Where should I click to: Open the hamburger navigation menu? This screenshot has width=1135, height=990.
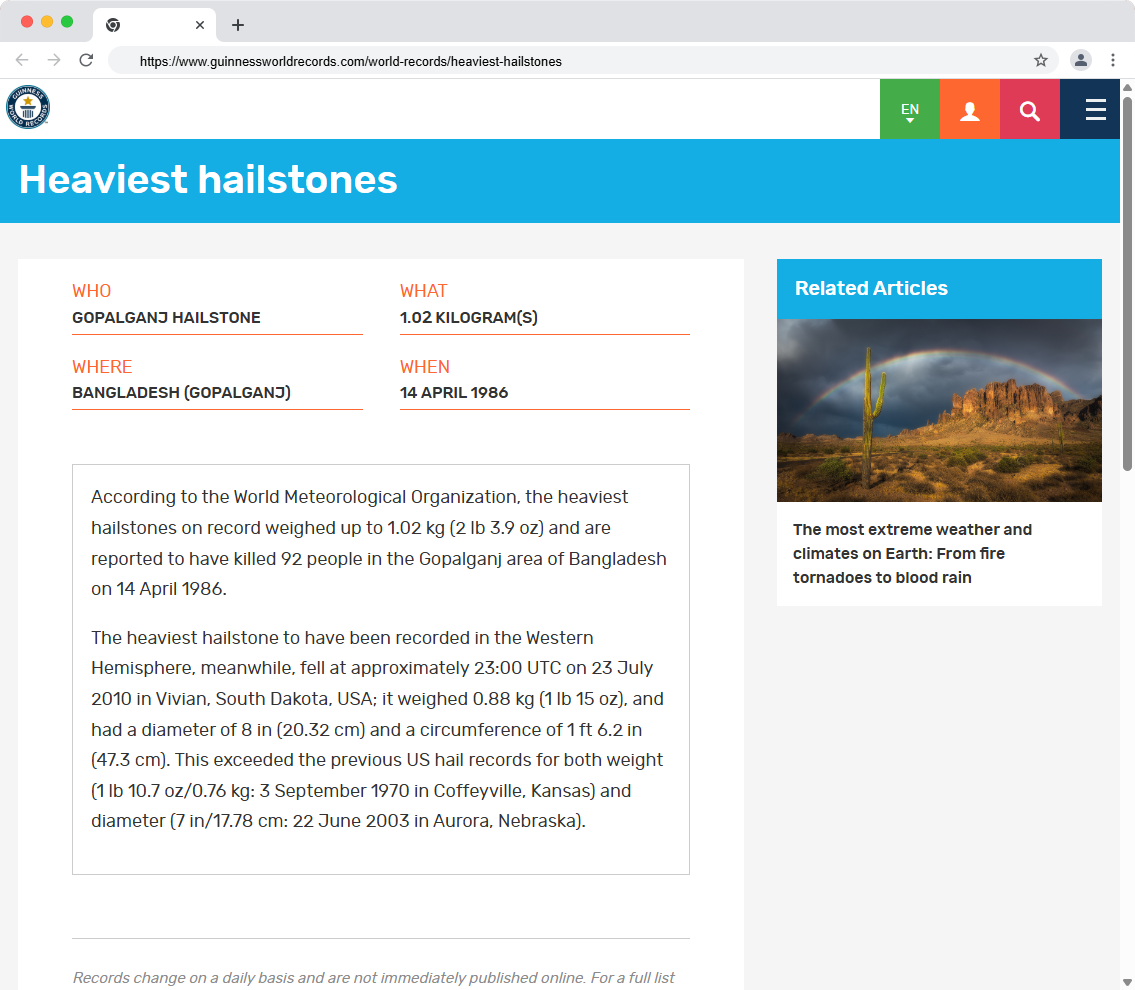coord(1095,109)
